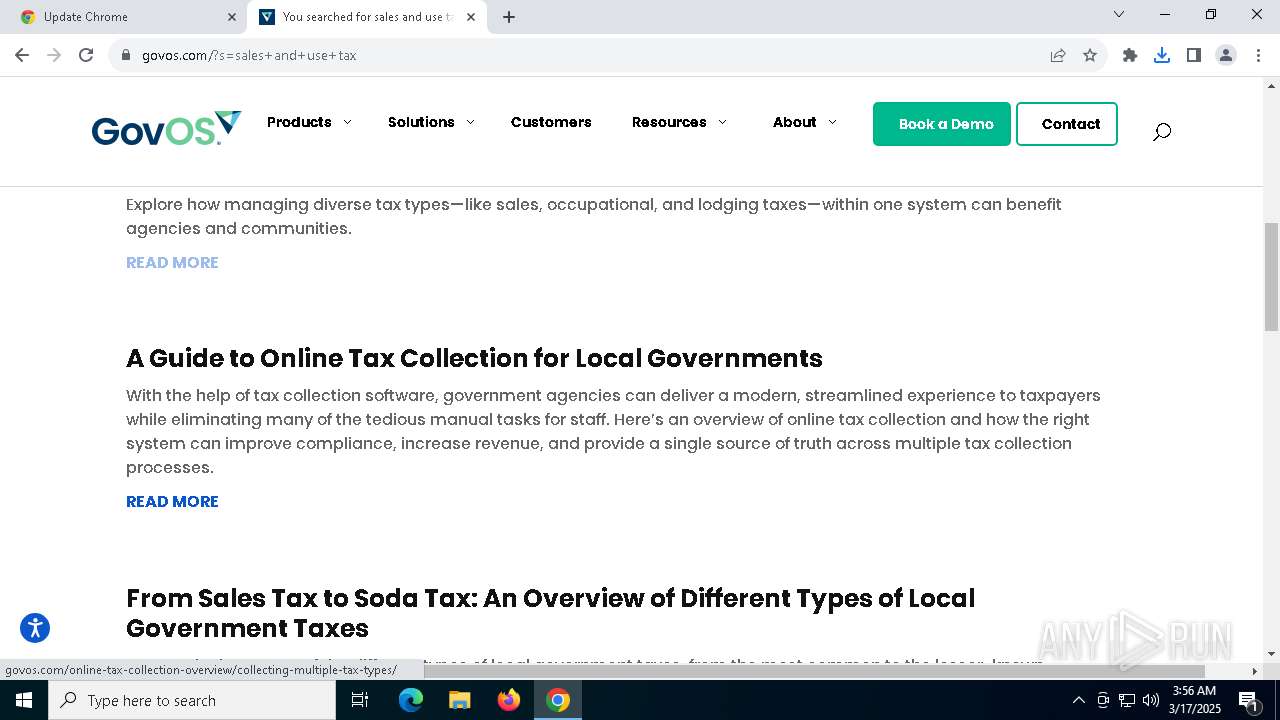Open the Chrome profile avatar
The image size is (1280, 720).
point(1226,55)
